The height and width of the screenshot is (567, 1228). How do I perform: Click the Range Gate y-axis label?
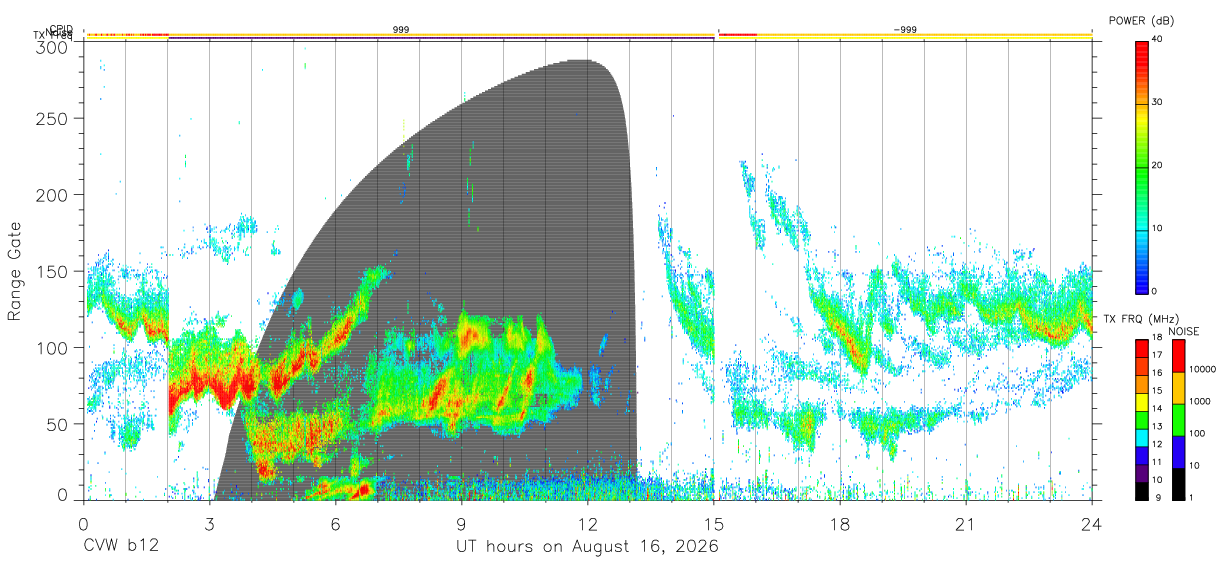tap(15, 272)
